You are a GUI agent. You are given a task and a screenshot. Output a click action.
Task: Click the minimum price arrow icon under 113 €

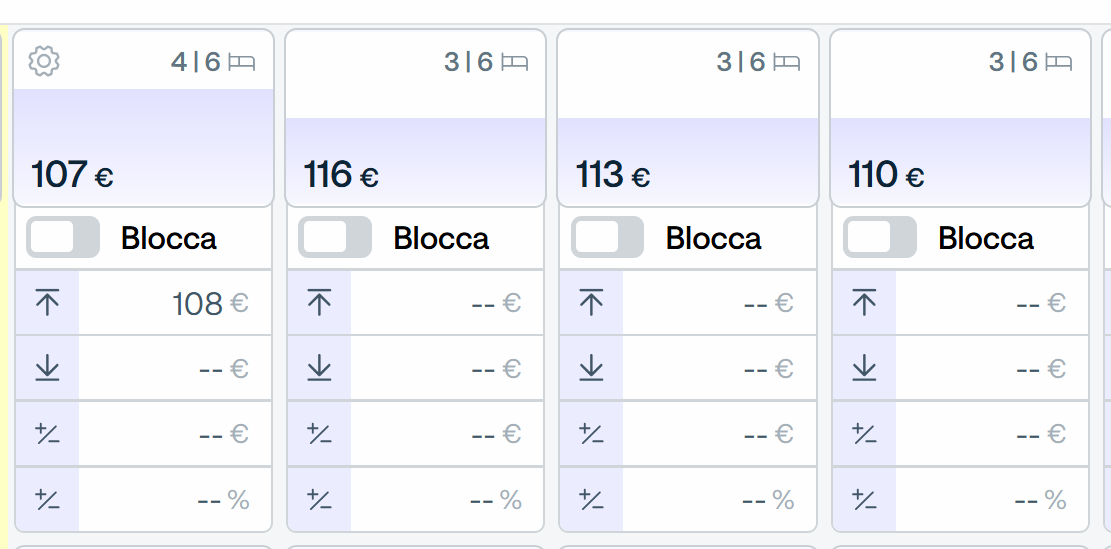591,368
